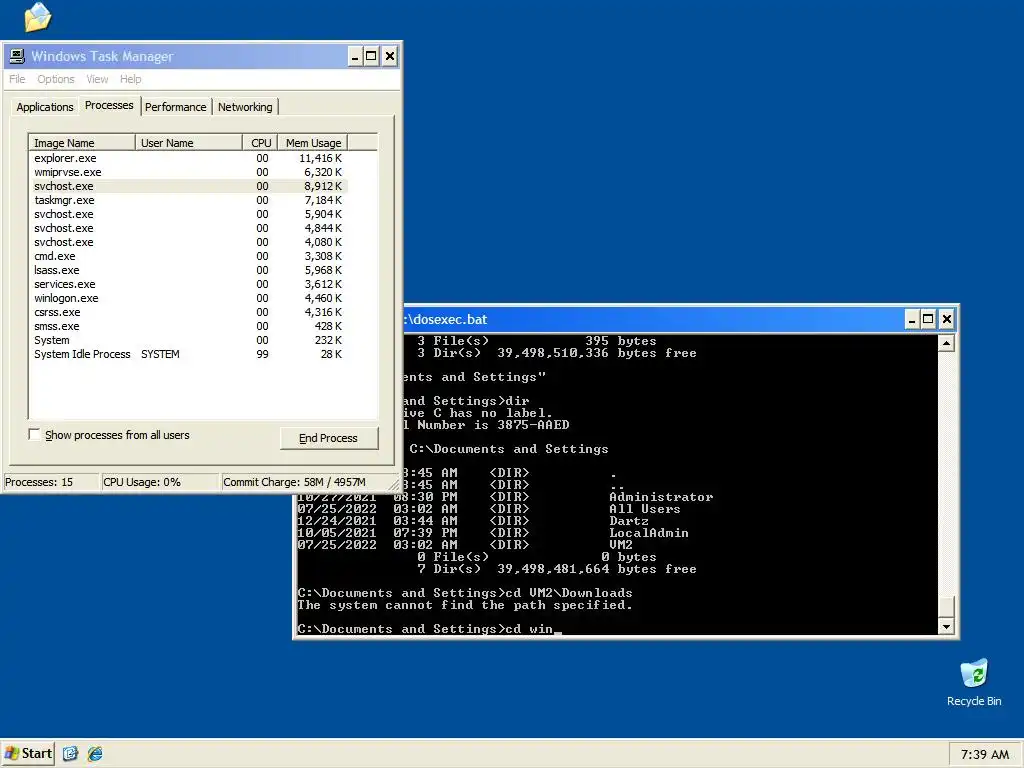This screenshot has width=1024, height=768.
Task: Select the smss.exe process row
Action: (188, 327)
